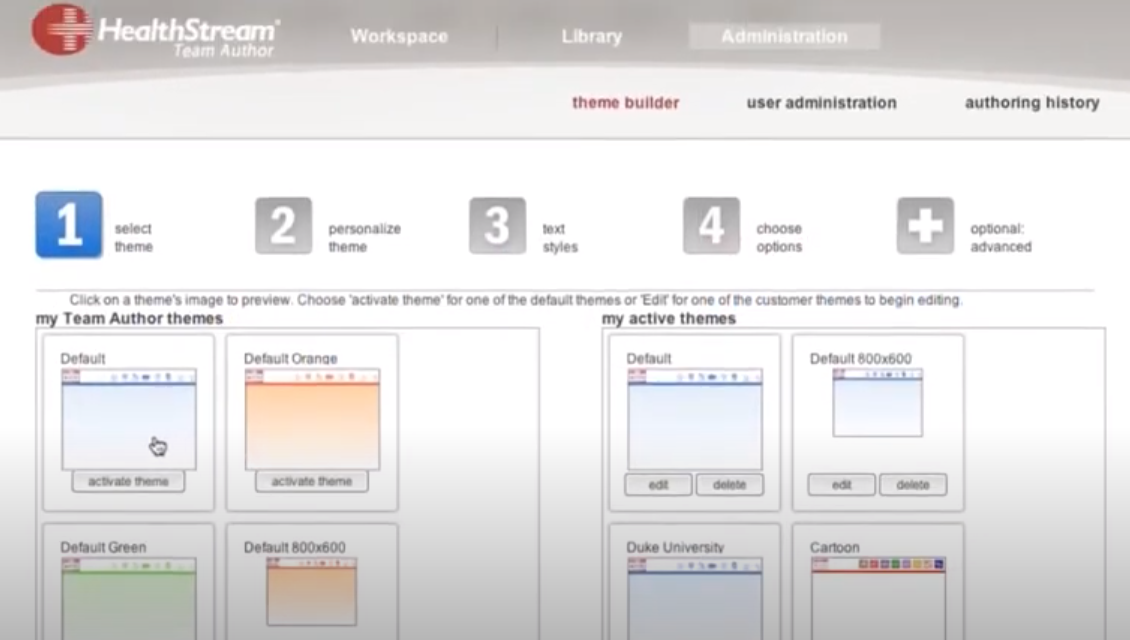Preview Team Author Default 800x600 orange thumbnail
This screenshot has height=640, width=1130.
tap(312, 592)
